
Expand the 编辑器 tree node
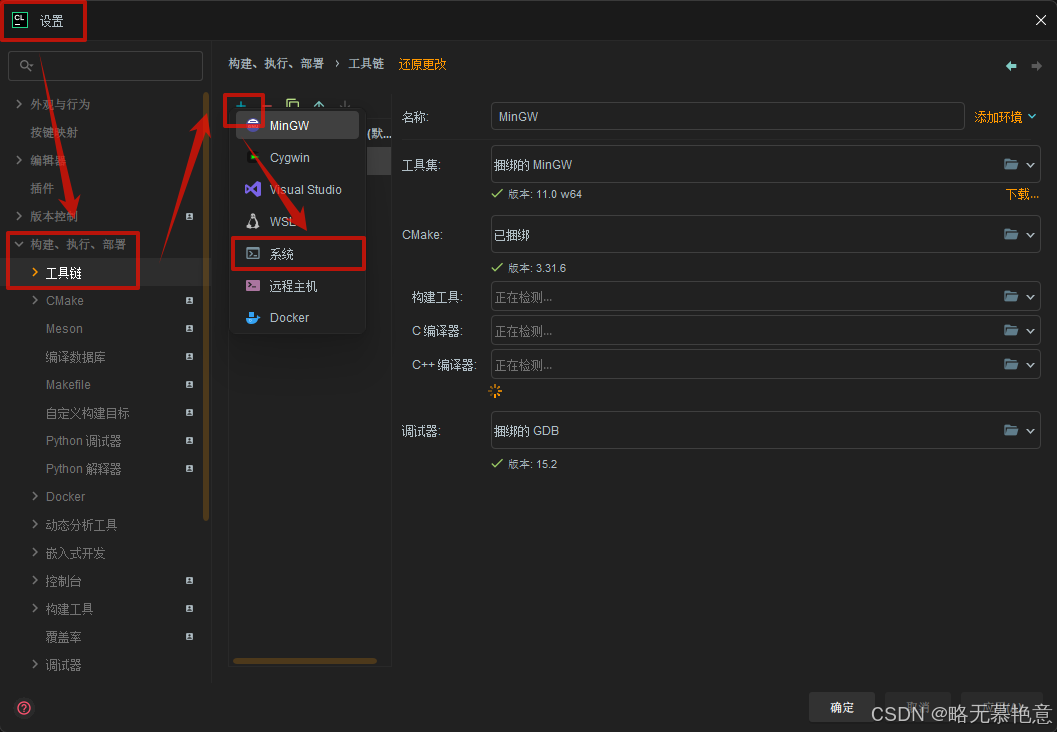(19, 160)
